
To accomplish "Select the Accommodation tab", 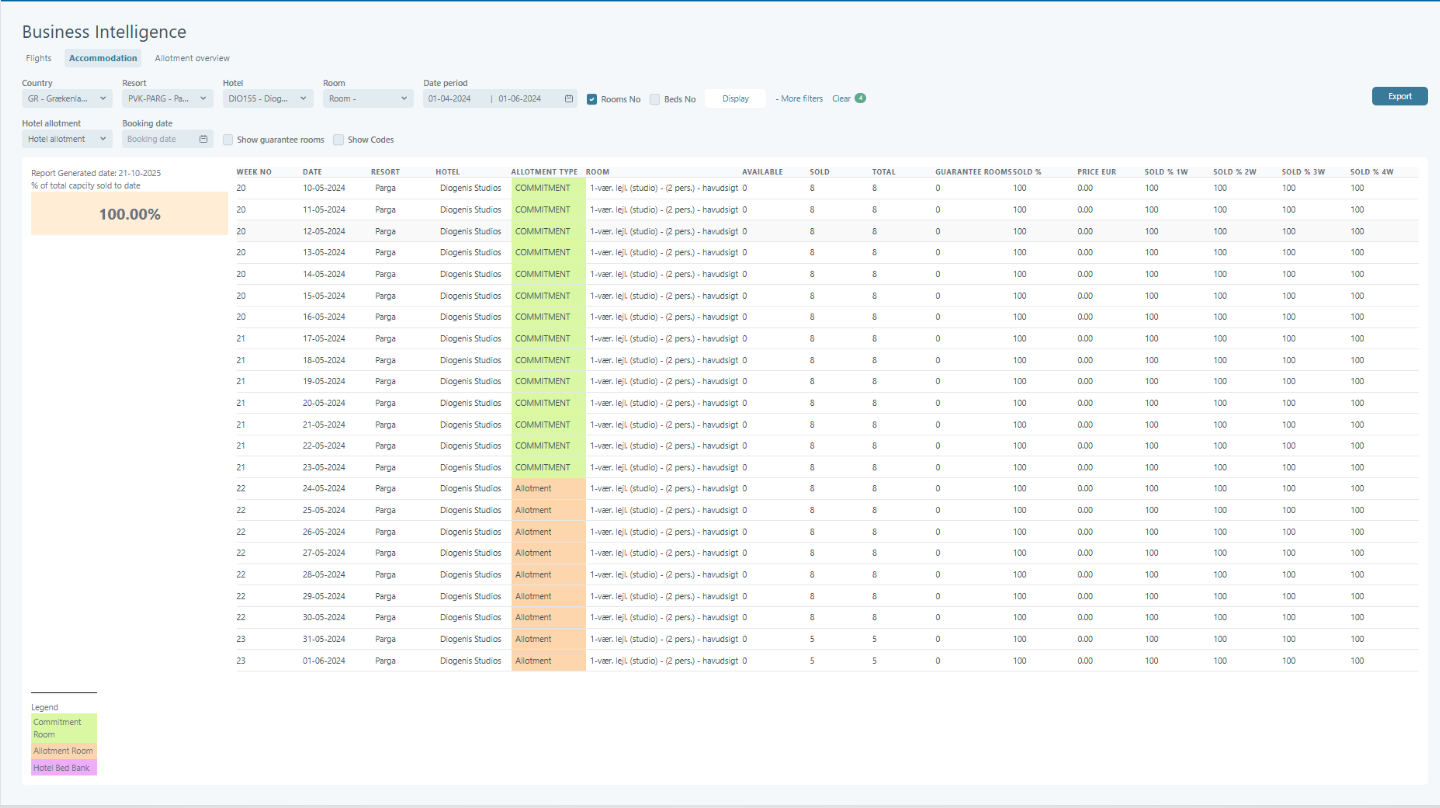I will (102, 58).
